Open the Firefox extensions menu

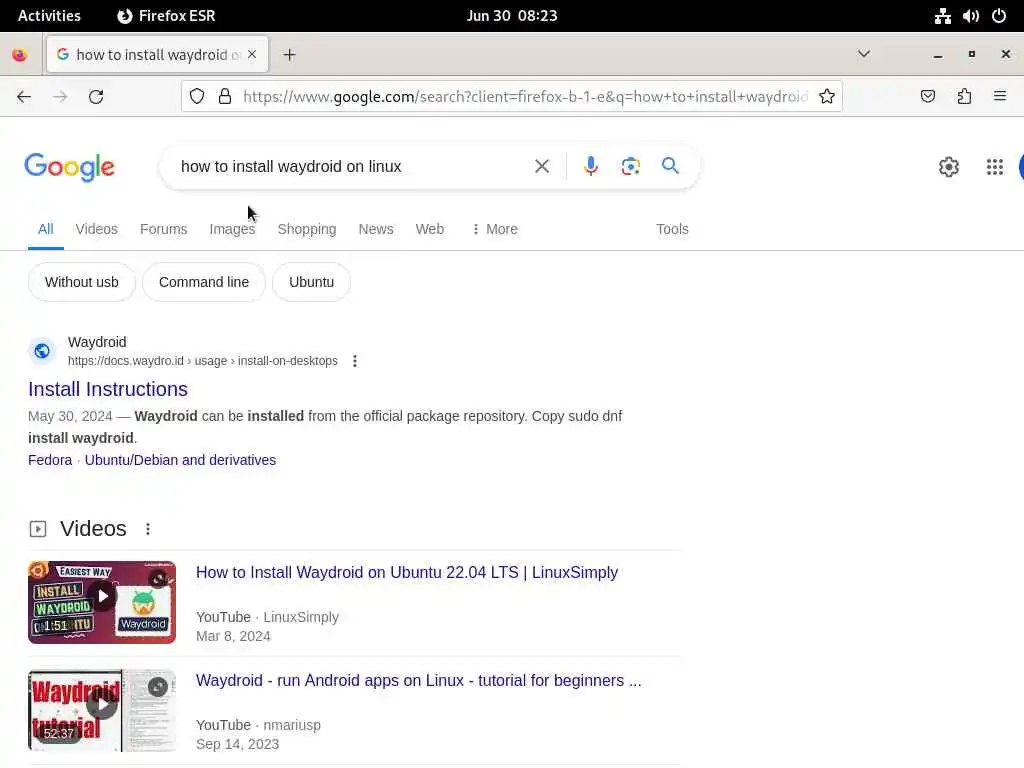(964, 97)
